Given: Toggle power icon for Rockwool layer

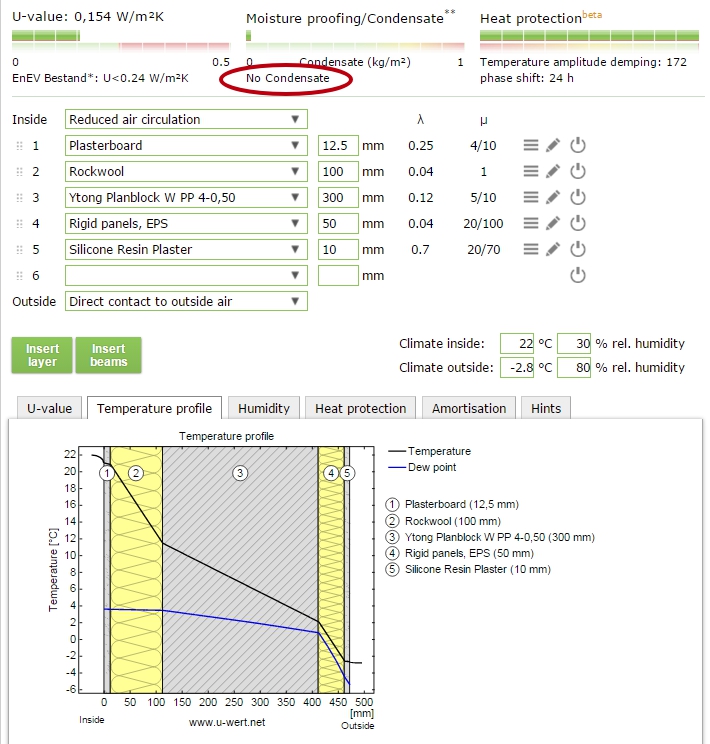Looking at the screenshot, I should click(578, 171).
